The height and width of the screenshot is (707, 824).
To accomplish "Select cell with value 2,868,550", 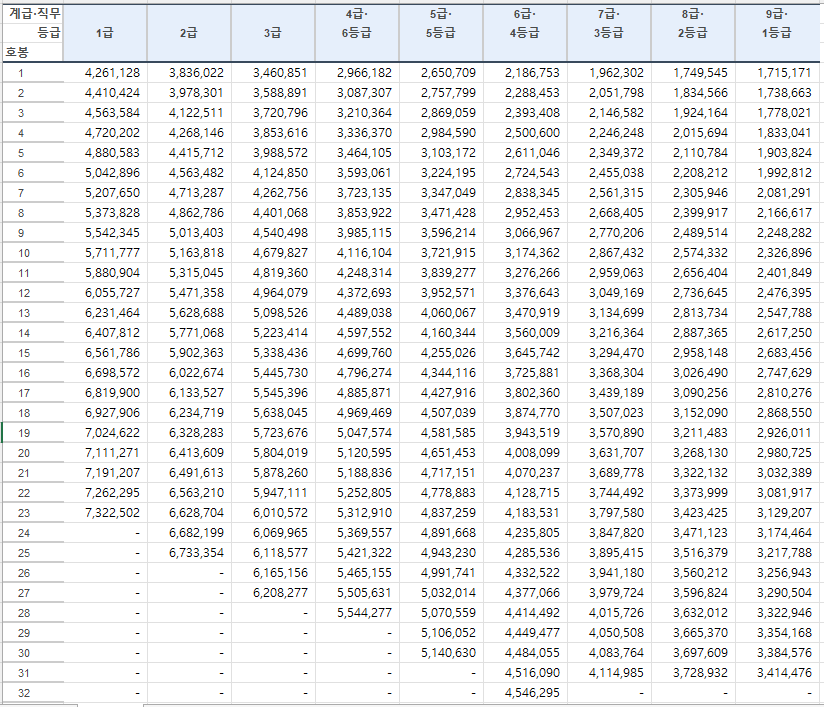I will pos(778,412).
